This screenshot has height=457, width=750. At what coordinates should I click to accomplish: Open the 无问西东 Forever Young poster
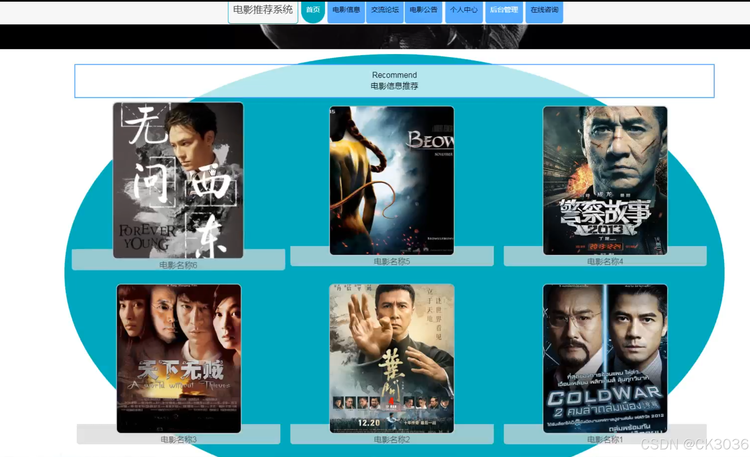178,180
